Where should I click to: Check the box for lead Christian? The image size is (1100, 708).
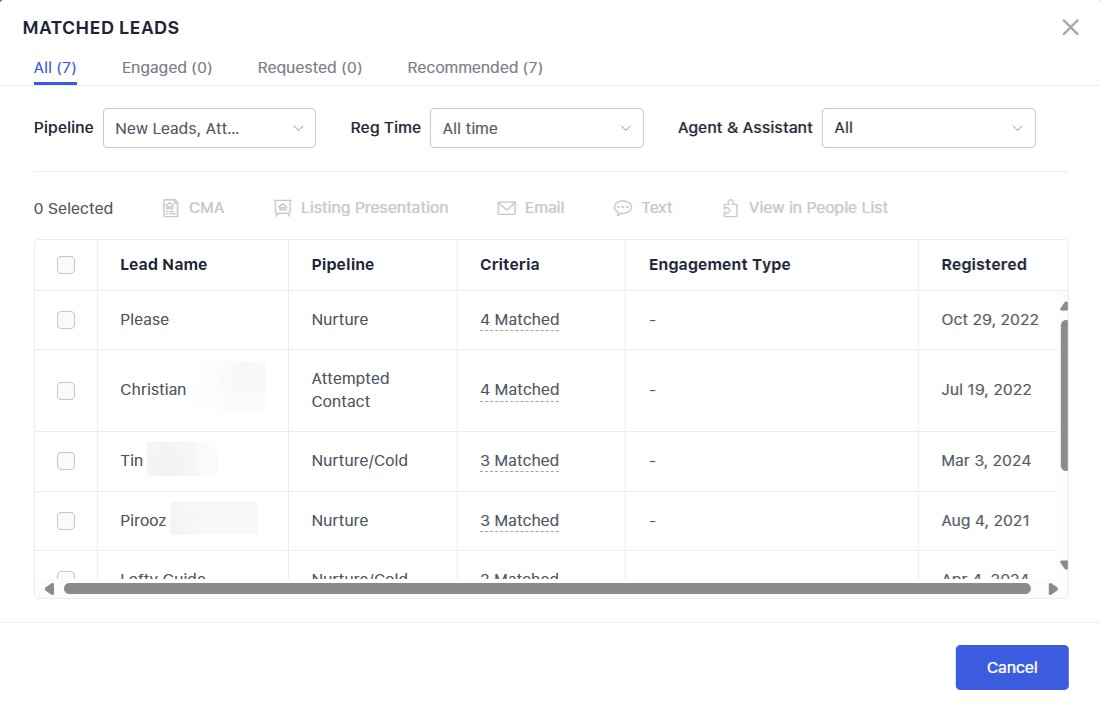66,391
